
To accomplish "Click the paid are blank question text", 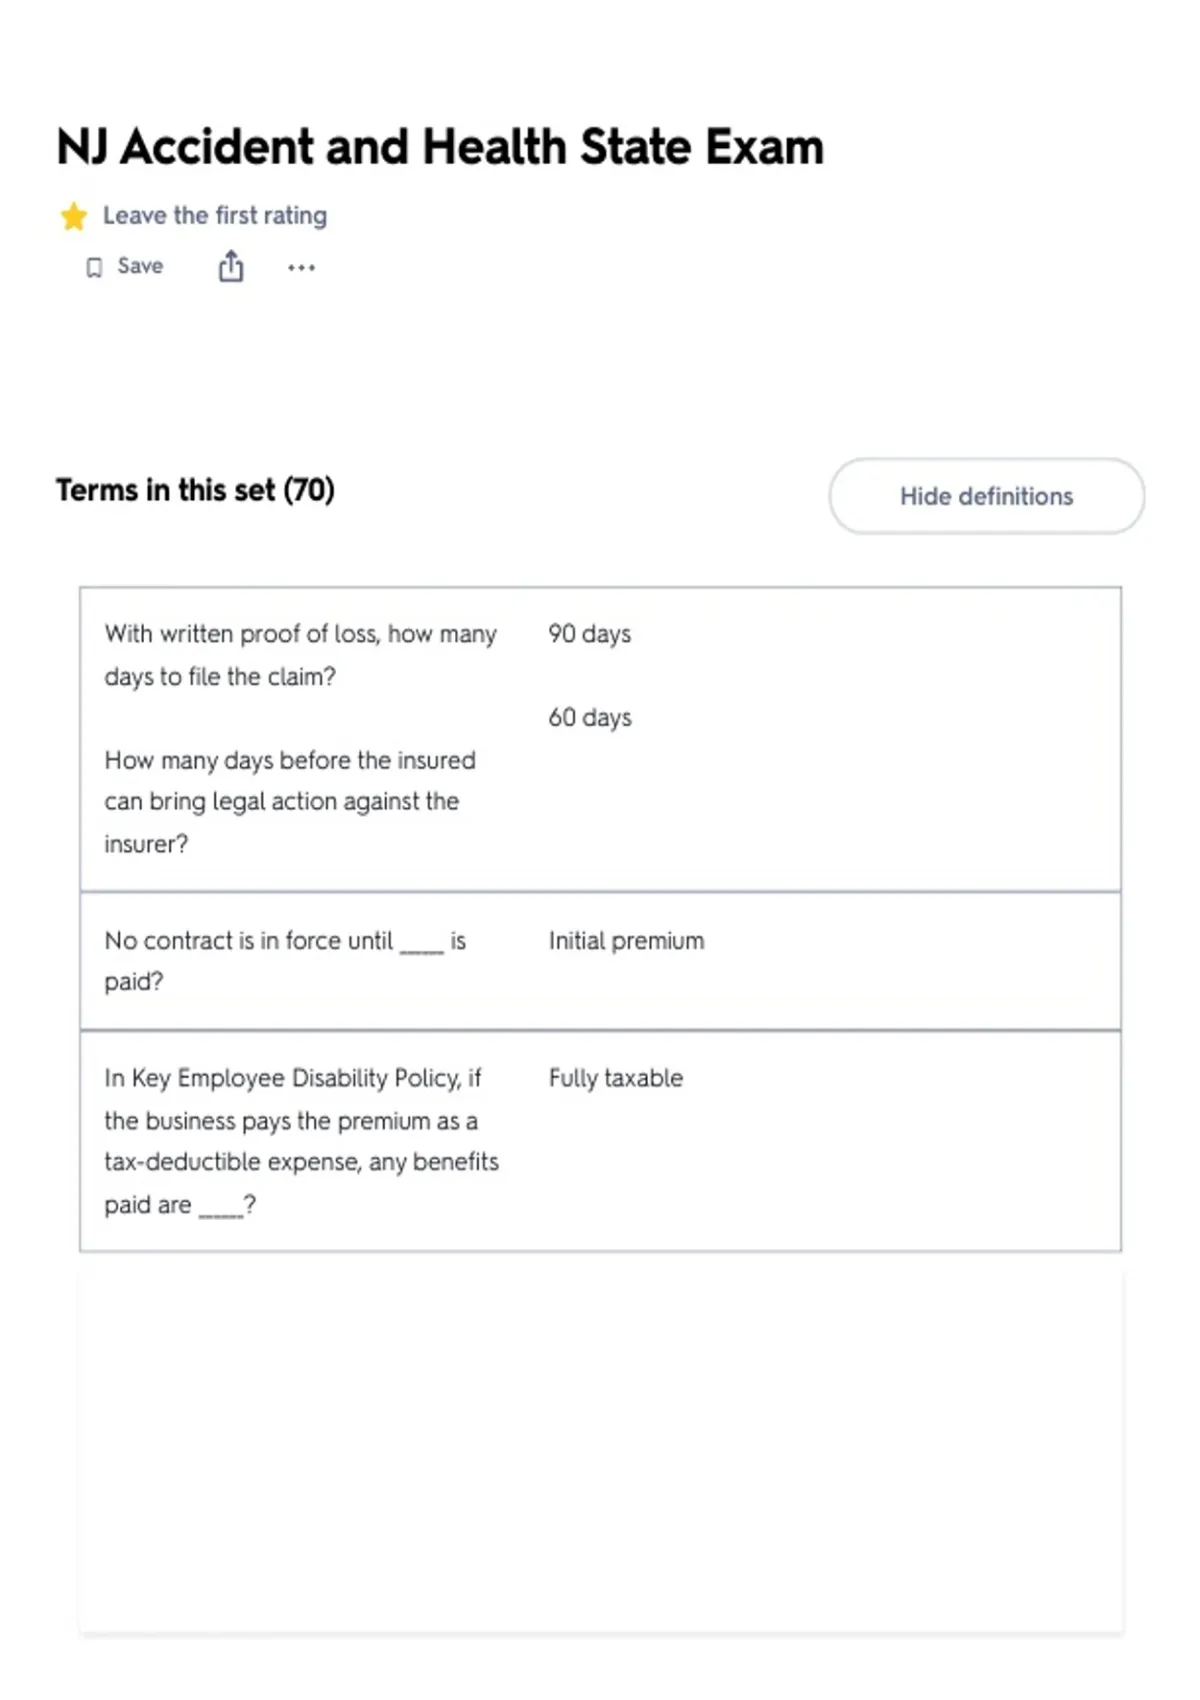I will point(180,1205).
